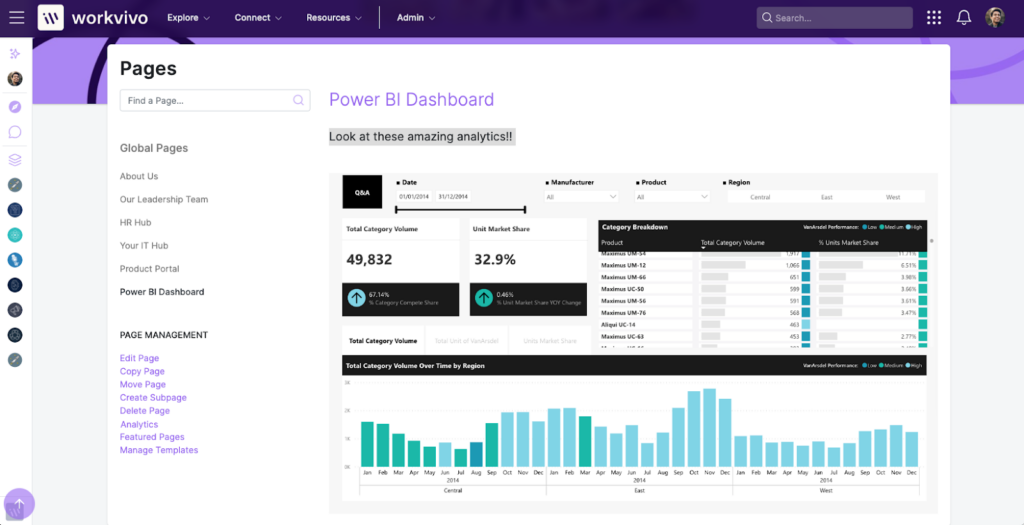Click the purple scroll-to-top arrow button

[19, 503]
